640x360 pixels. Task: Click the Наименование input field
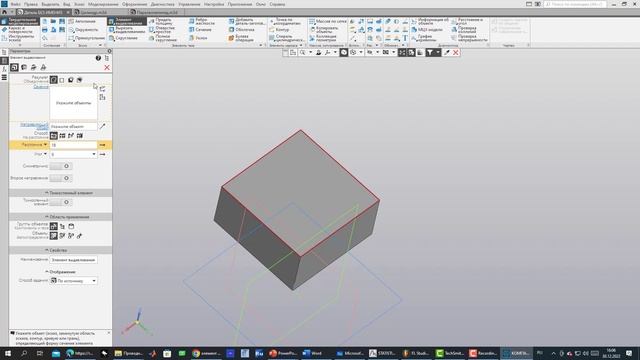click(73, 260)
